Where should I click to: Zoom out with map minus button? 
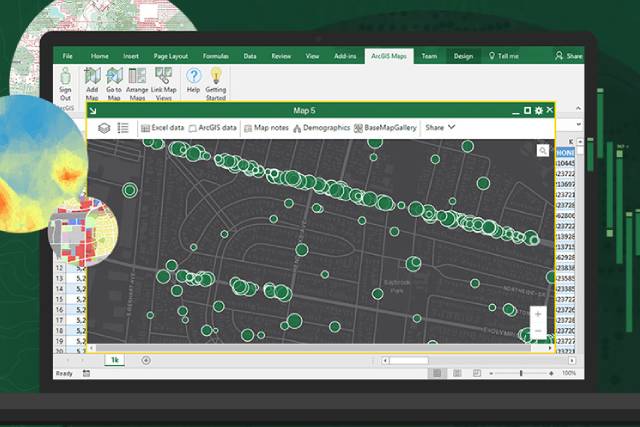point(538,330)
